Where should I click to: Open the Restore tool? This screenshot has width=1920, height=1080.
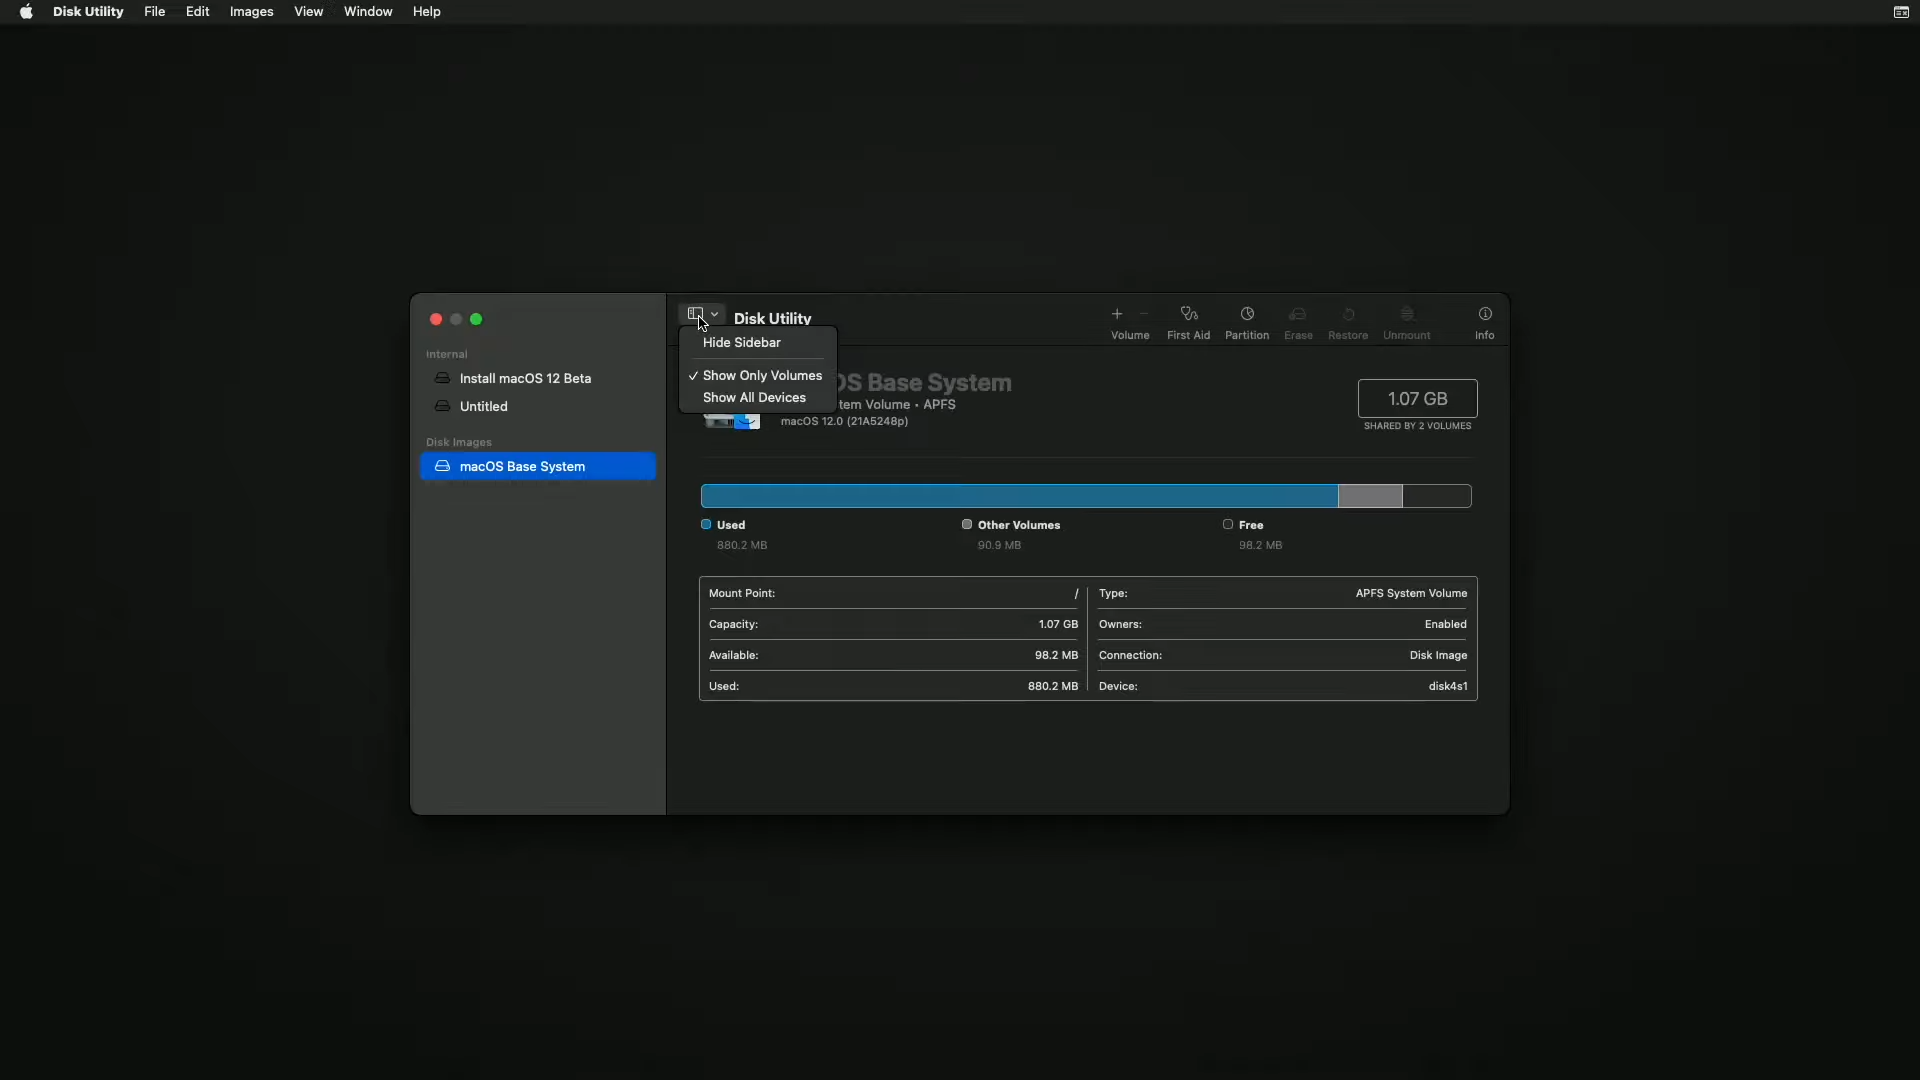coord(1347,320)
